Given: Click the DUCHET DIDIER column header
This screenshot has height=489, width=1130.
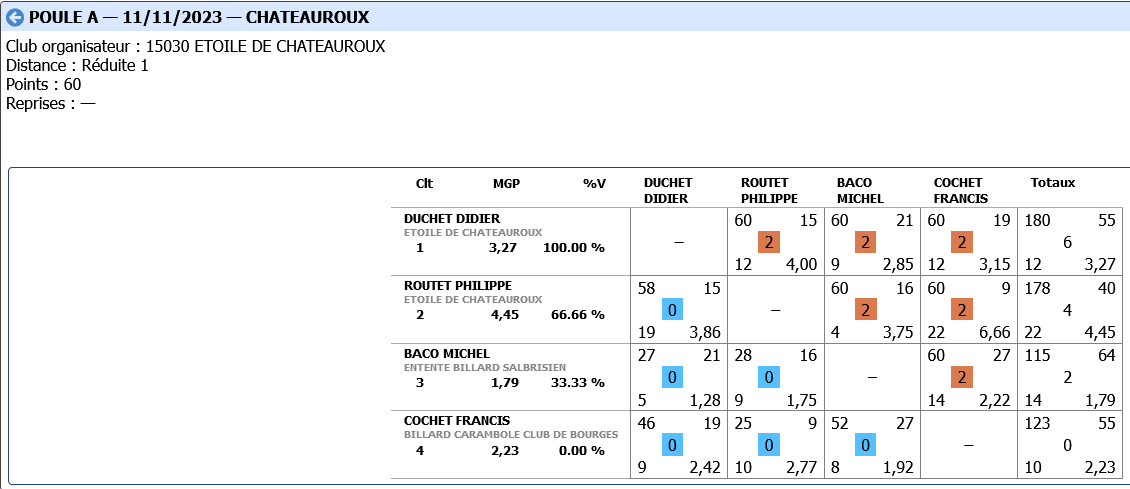Looking at the screenshot, I should coord(667,190).
